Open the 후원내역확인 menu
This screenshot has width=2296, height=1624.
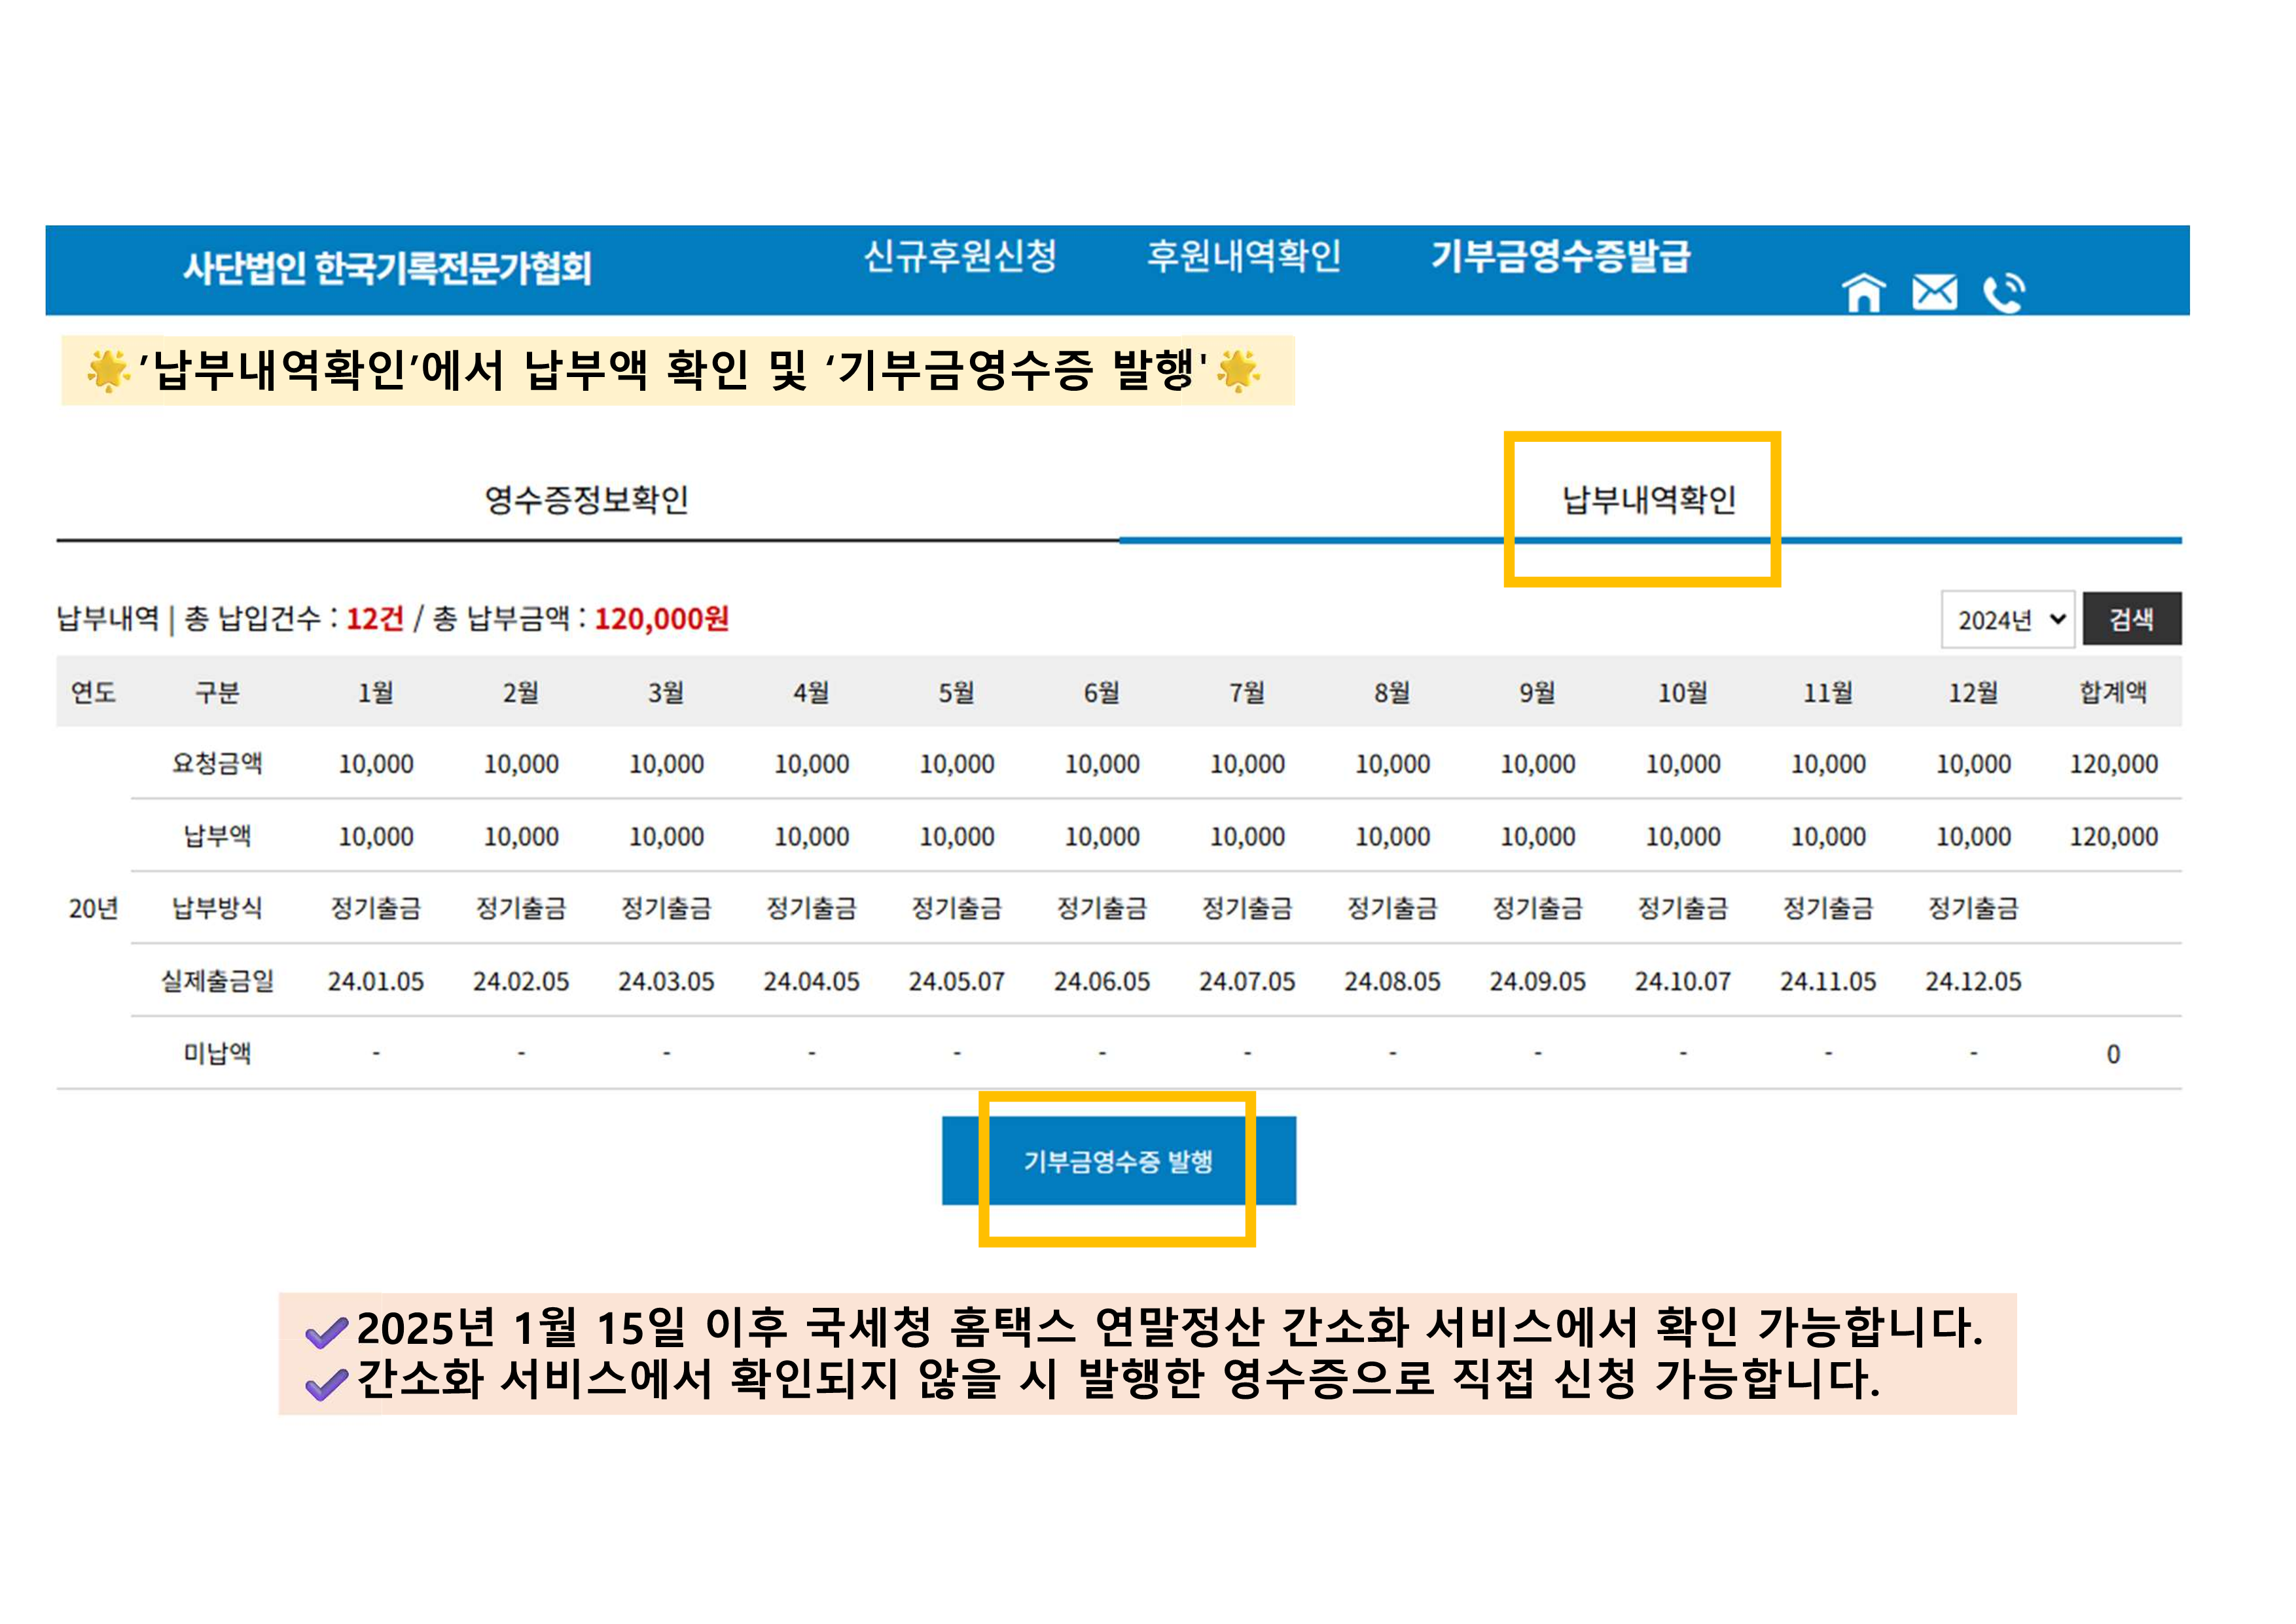1243,256
